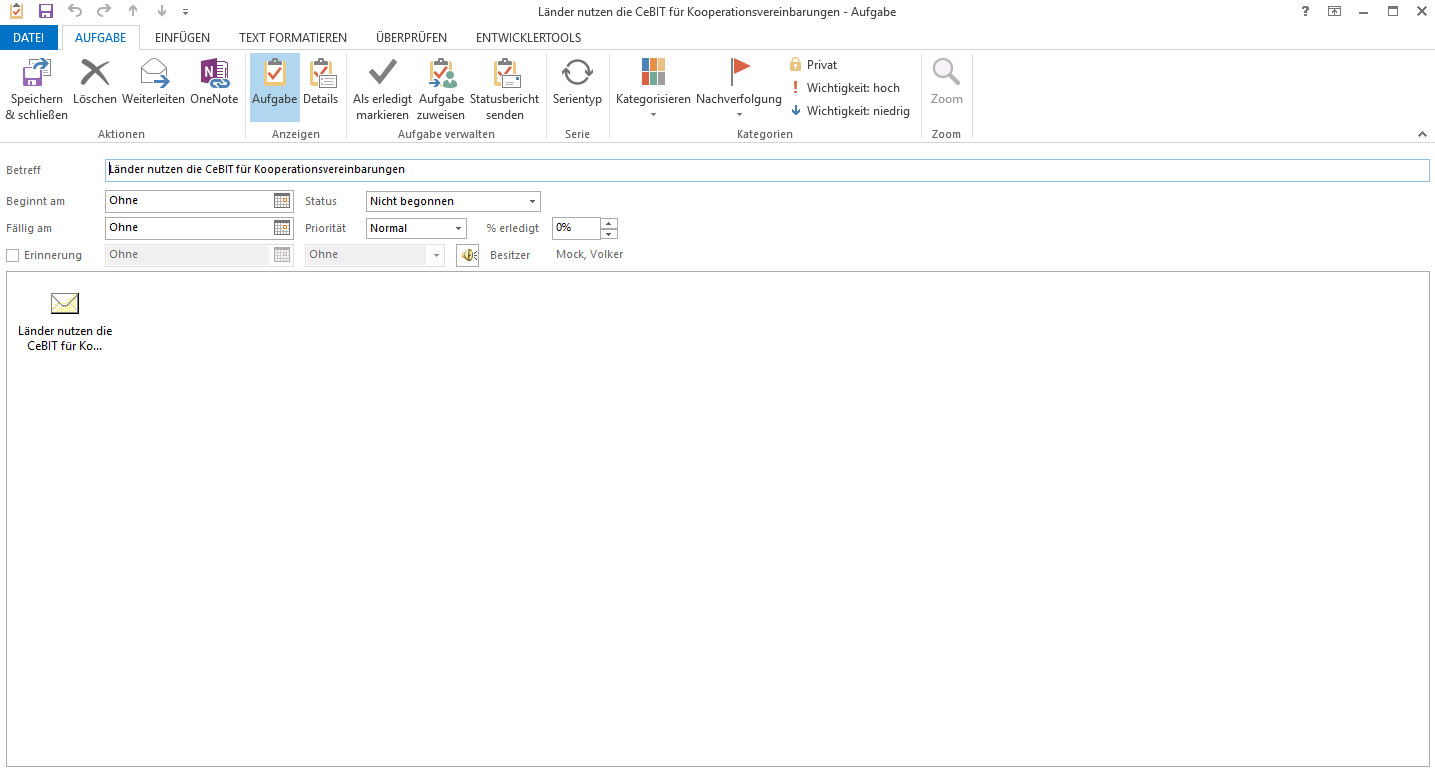Screen dimensions: 1435x772
Task: Open Fällig am calendar picker
Action: 282,228
